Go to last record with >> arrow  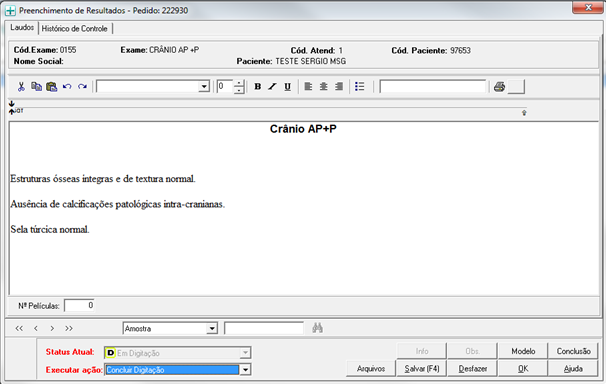coord(69,328)
